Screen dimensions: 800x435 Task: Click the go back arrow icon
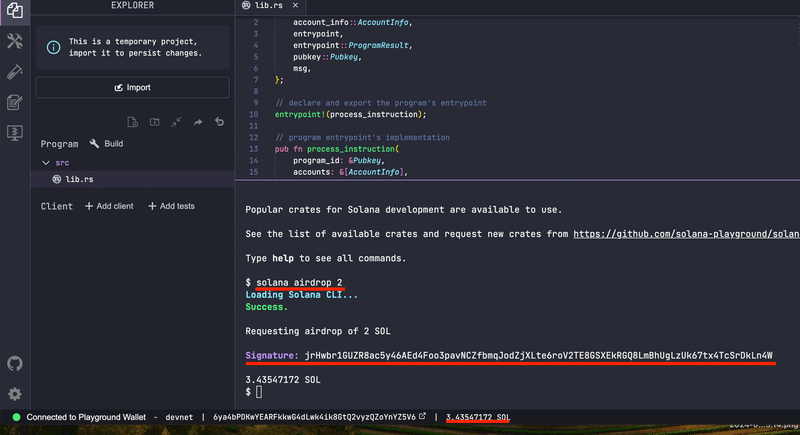(219, 121)
